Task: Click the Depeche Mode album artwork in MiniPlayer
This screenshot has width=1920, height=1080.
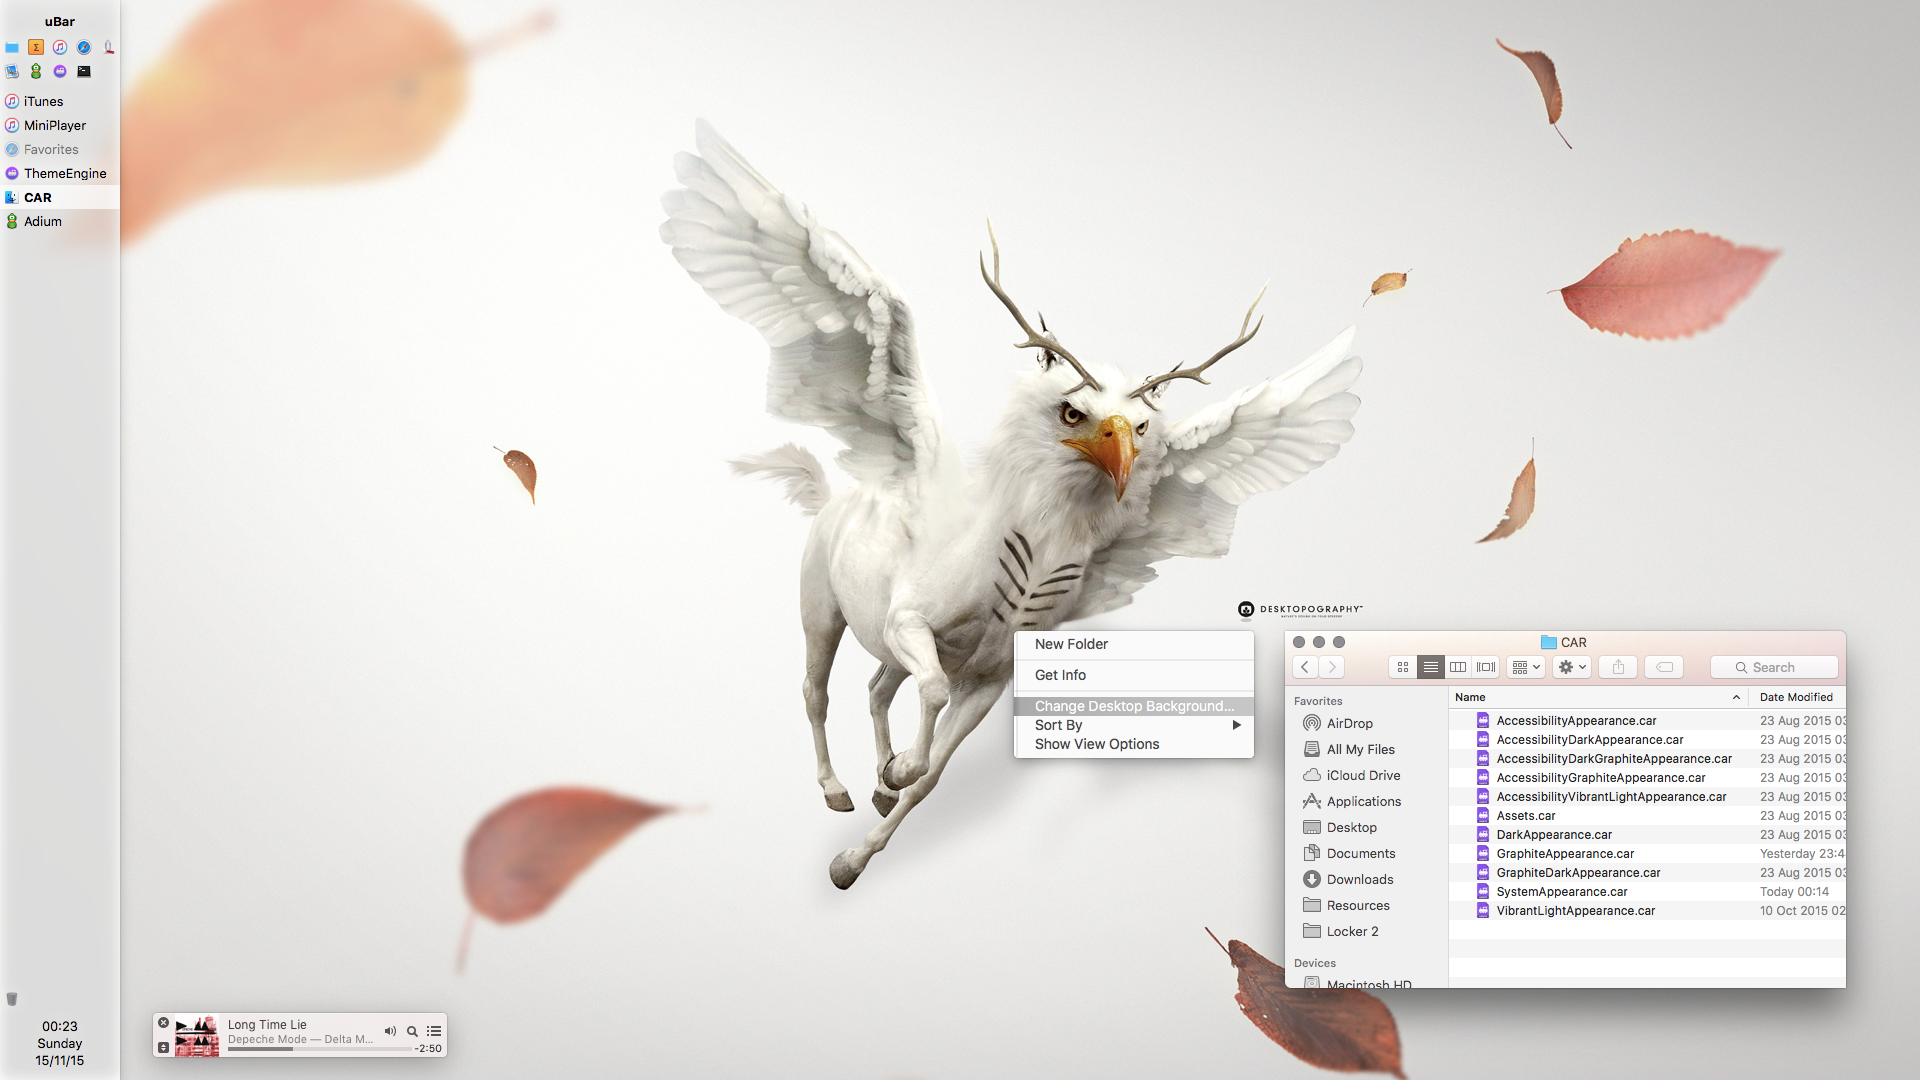Action: pyautogui.click(x=197, y=1036)
